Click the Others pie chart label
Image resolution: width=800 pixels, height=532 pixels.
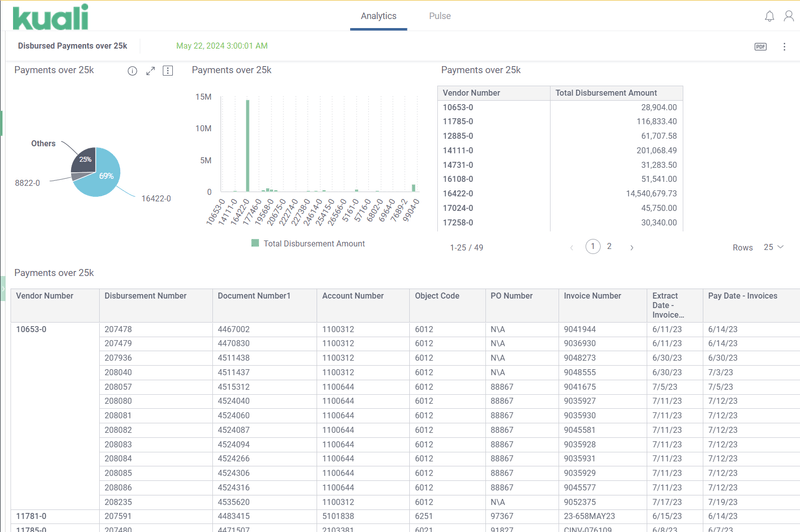[x=43, y=144]
